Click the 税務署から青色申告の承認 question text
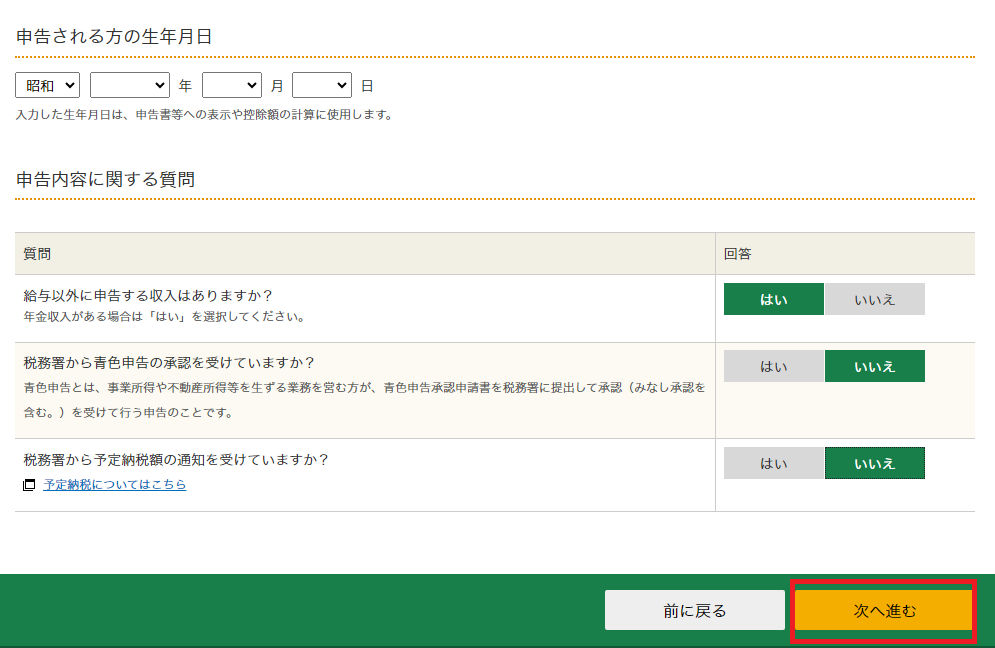Screen dimensions: 995x648 click(175, 362)
